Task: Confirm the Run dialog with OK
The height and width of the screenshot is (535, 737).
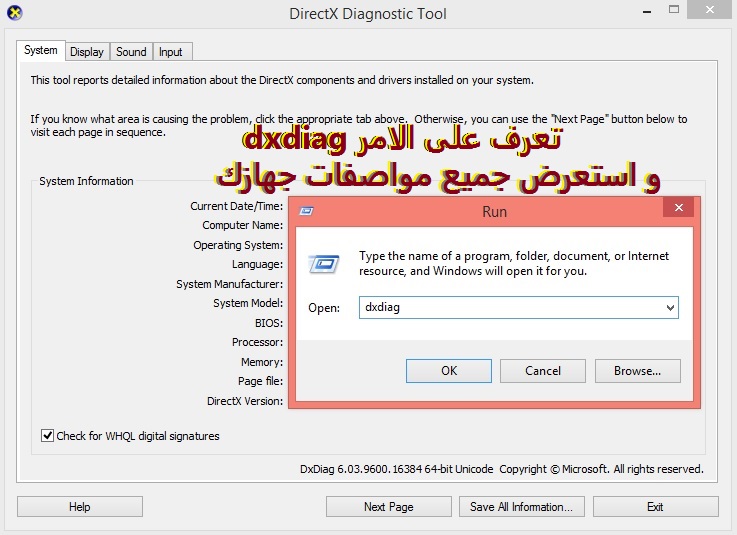Action: pos(449,371)
